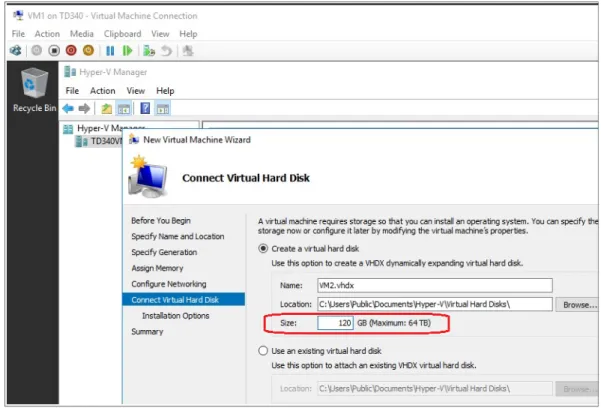
Task: Reset the VM with green play icon
Action: (x=127, y=51)
